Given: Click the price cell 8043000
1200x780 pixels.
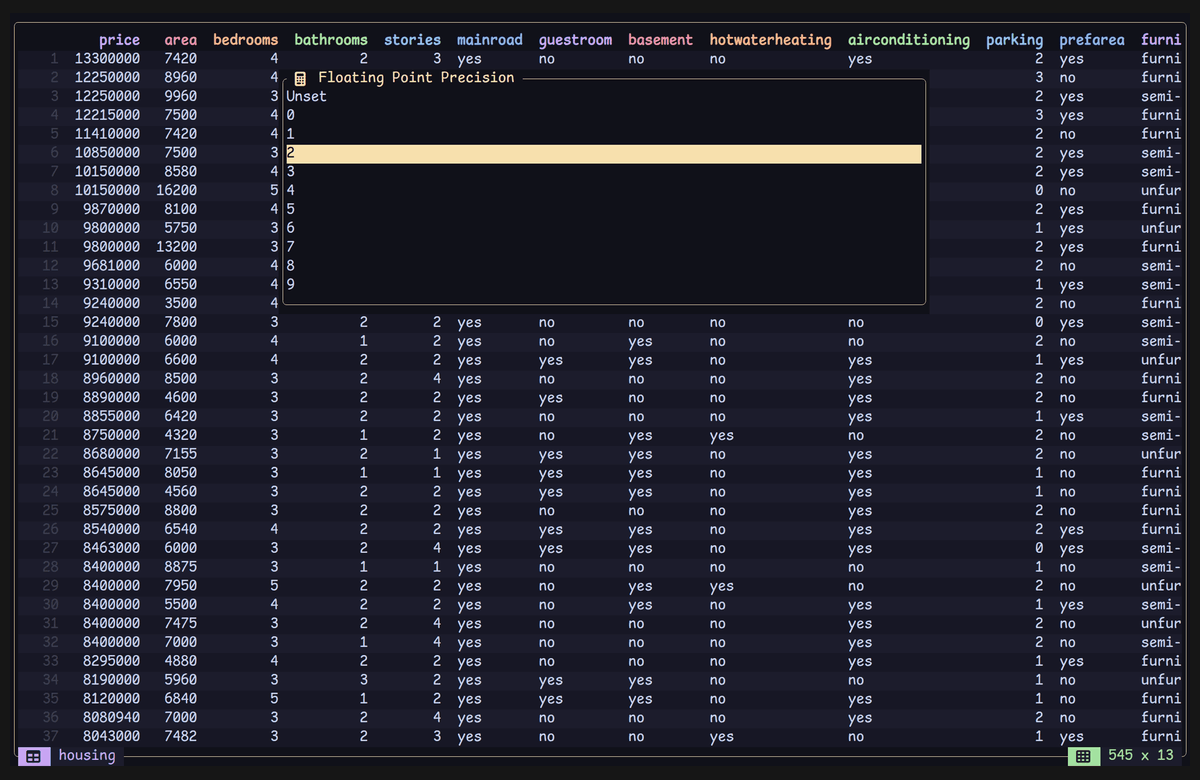Looking at the screenshot, I should coord(112,737).
